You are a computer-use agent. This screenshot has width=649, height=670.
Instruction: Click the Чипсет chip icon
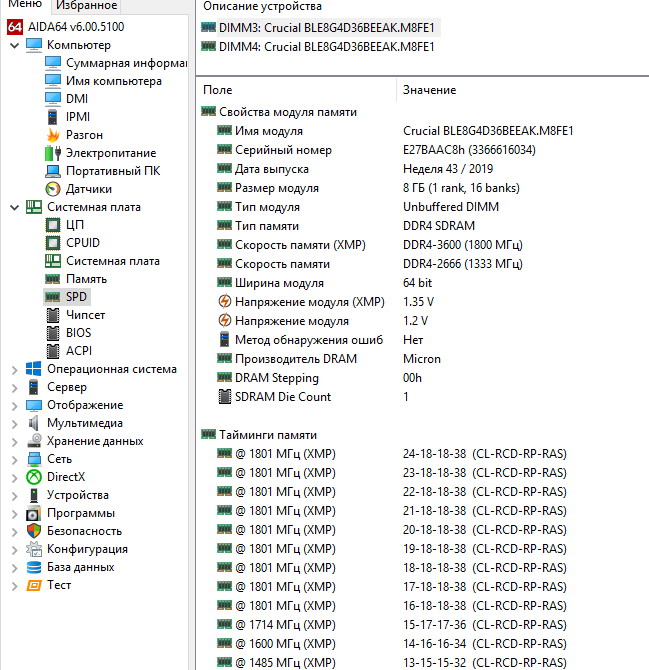point(53,315)
